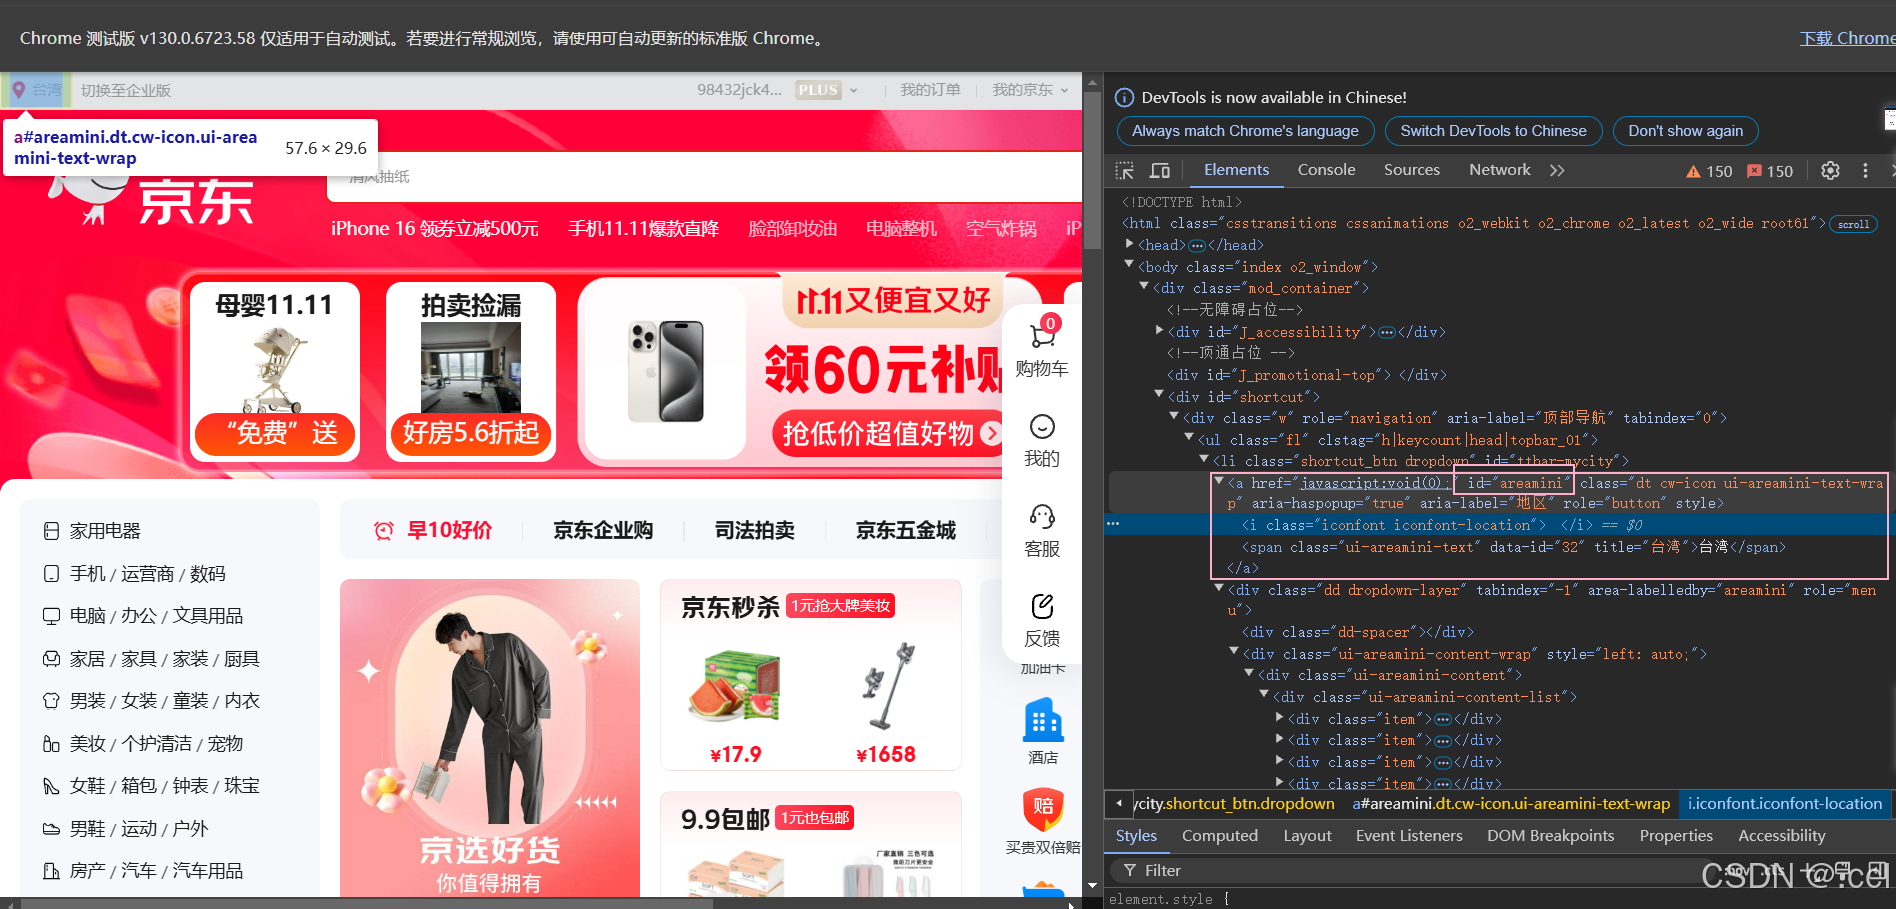The width and height of the screenshot is (1896, 909).
Task: Open the DOM Breakpoints tab
Action: 1550,836
